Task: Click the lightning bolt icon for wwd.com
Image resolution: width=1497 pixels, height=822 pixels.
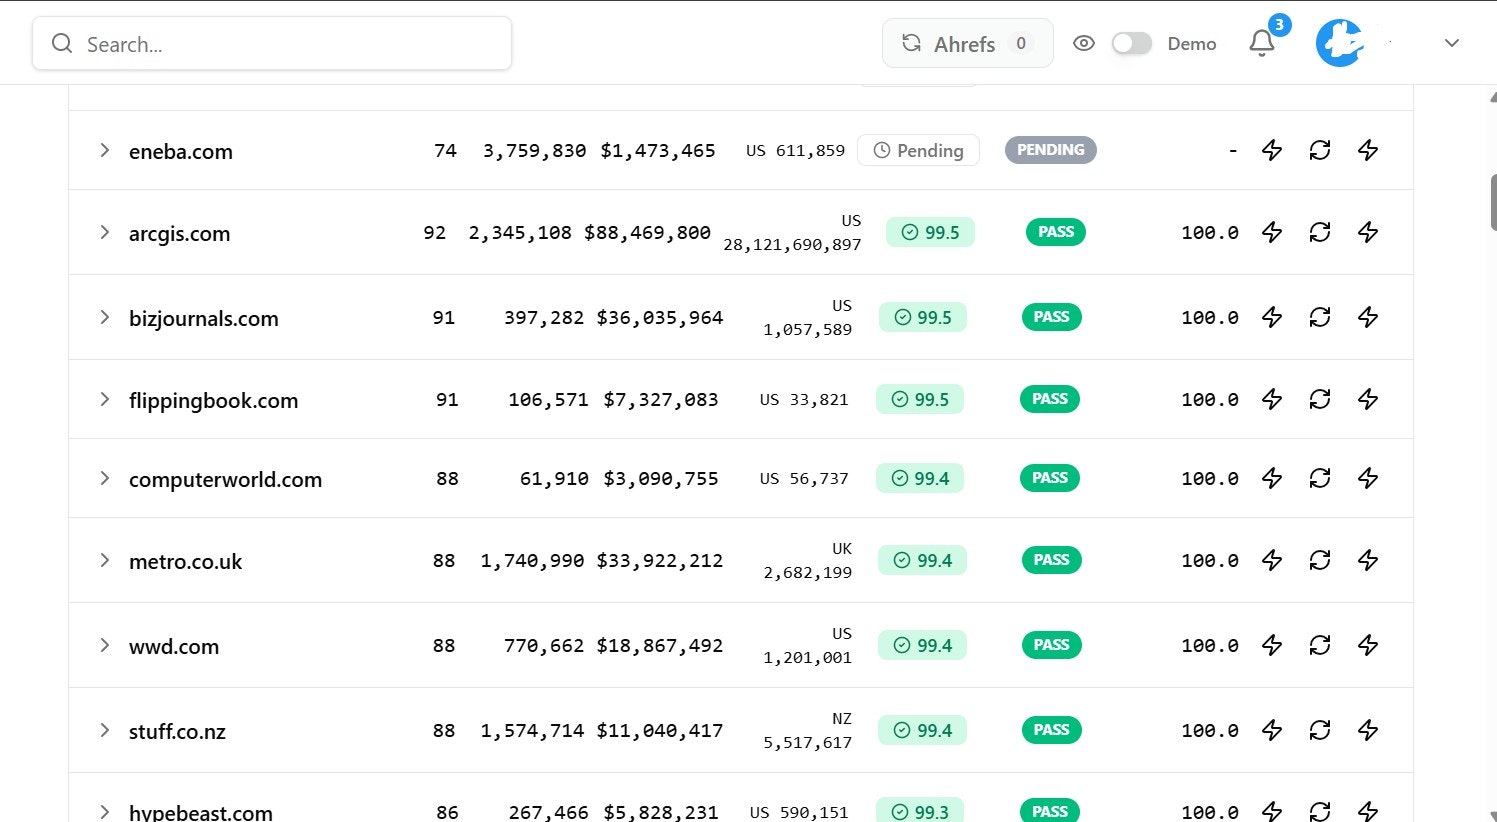Action: [x=1271, y=645]
